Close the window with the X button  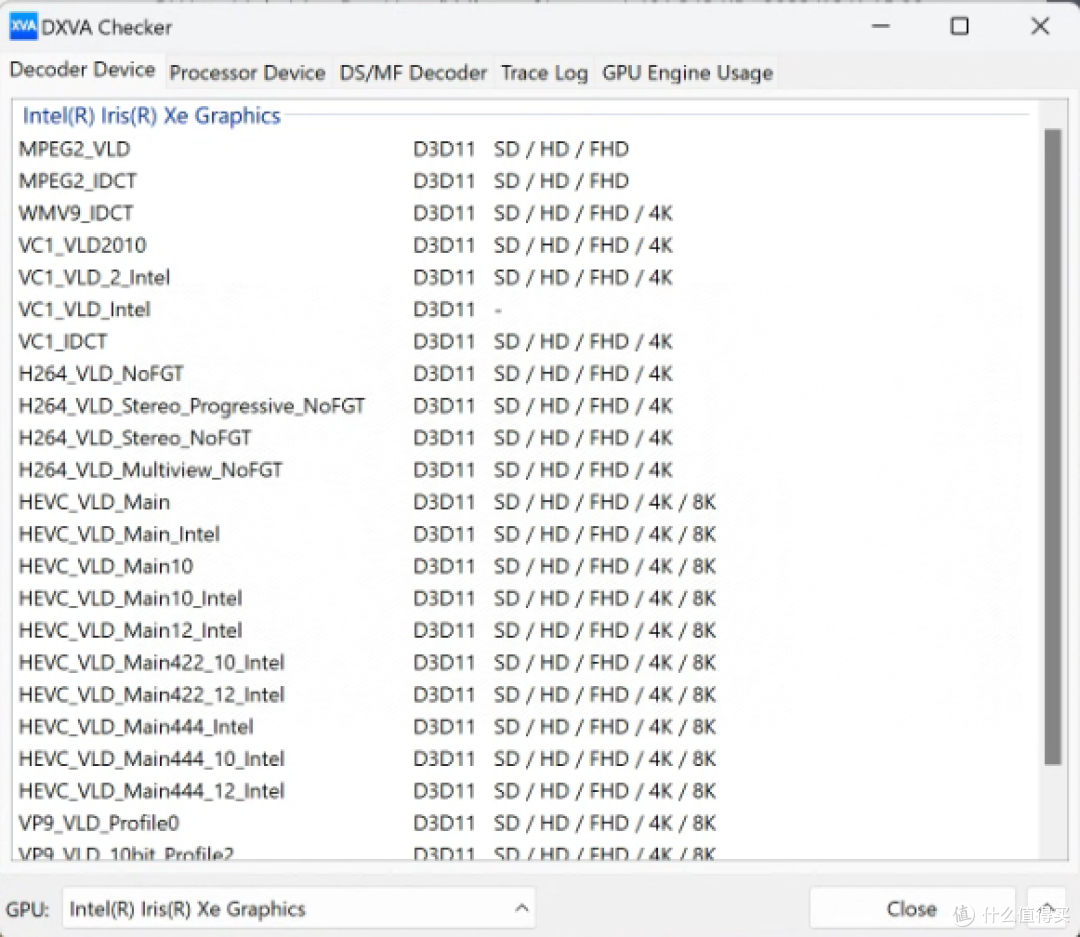coord(1040,27)
